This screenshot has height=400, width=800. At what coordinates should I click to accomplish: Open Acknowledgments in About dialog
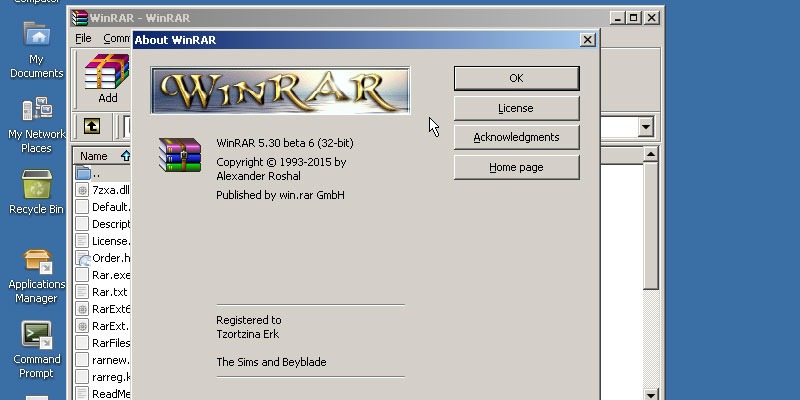(x=516, y=137)
